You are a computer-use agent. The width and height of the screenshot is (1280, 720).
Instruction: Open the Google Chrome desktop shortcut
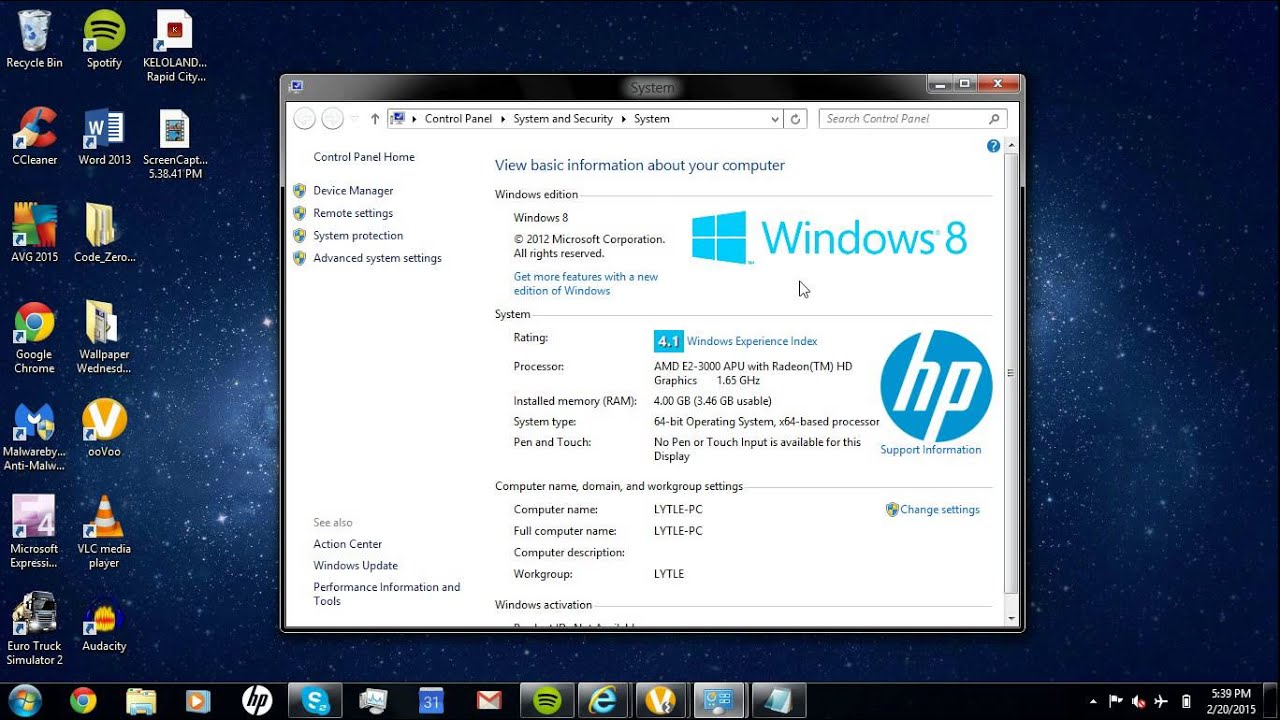(x=34, y=338)
